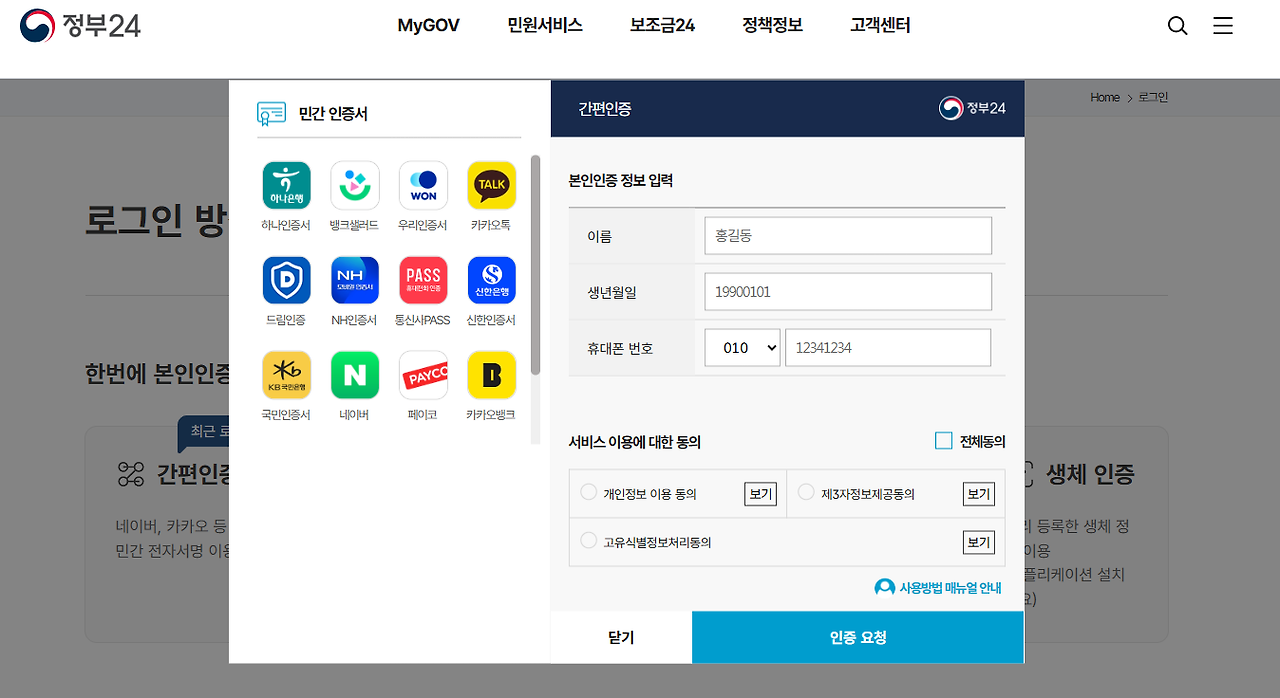Open the 민원서비스 menu
Screen dimensions: 1280x698
tap(545, 26)
